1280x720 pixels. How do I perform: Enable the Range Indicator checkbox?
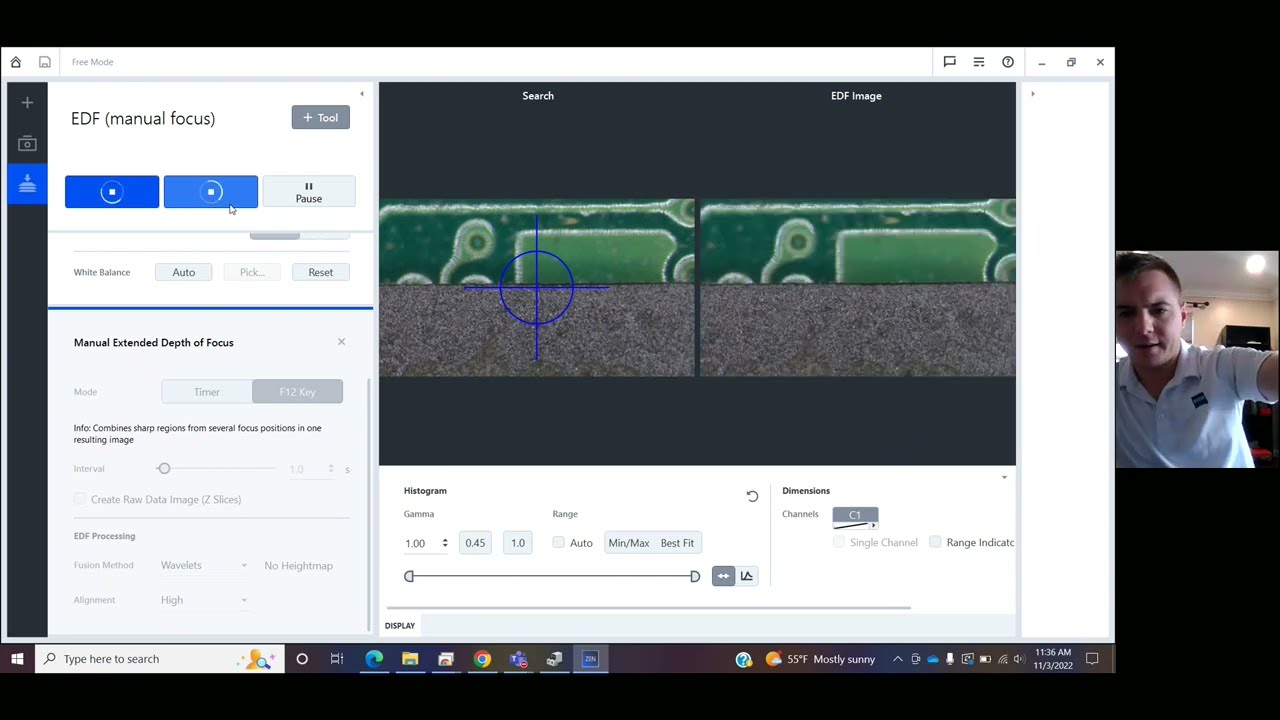(935, 542)
